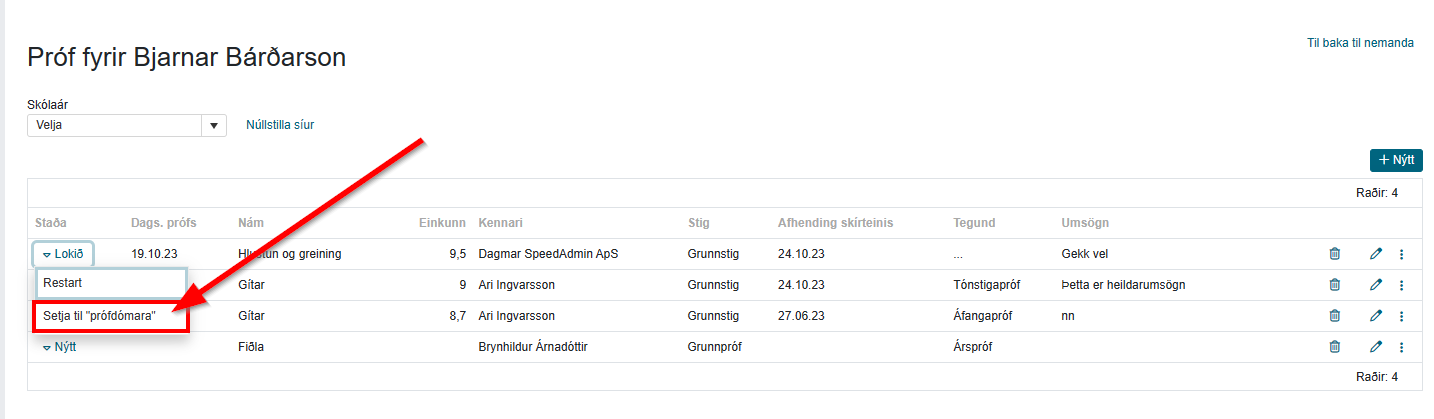Click the Núllstilla síur link

click(280, 125)
